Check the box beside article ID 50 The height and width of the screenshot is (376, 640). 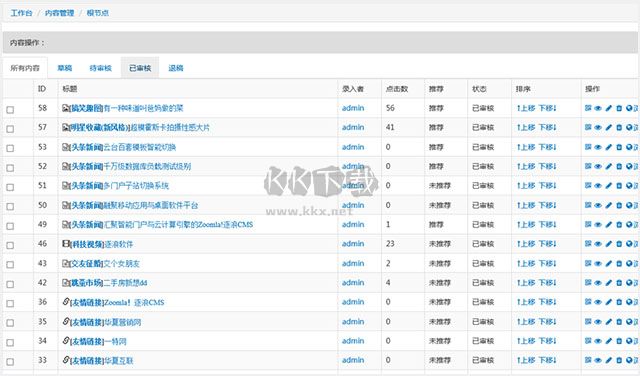pos(10,207)
